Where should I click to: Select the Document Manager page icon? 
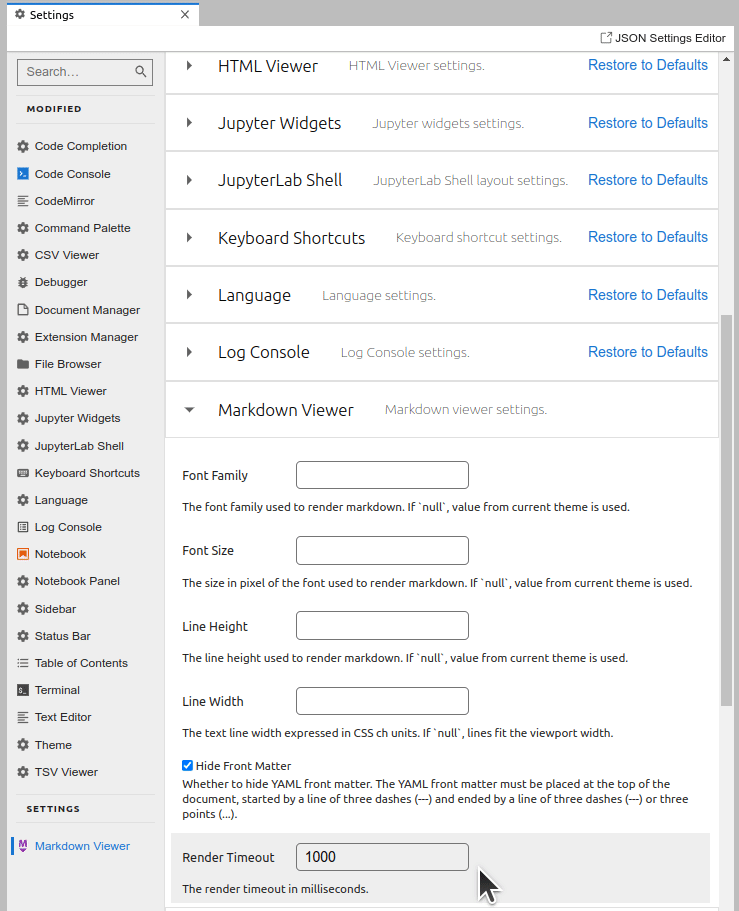[x=22, y=309]
